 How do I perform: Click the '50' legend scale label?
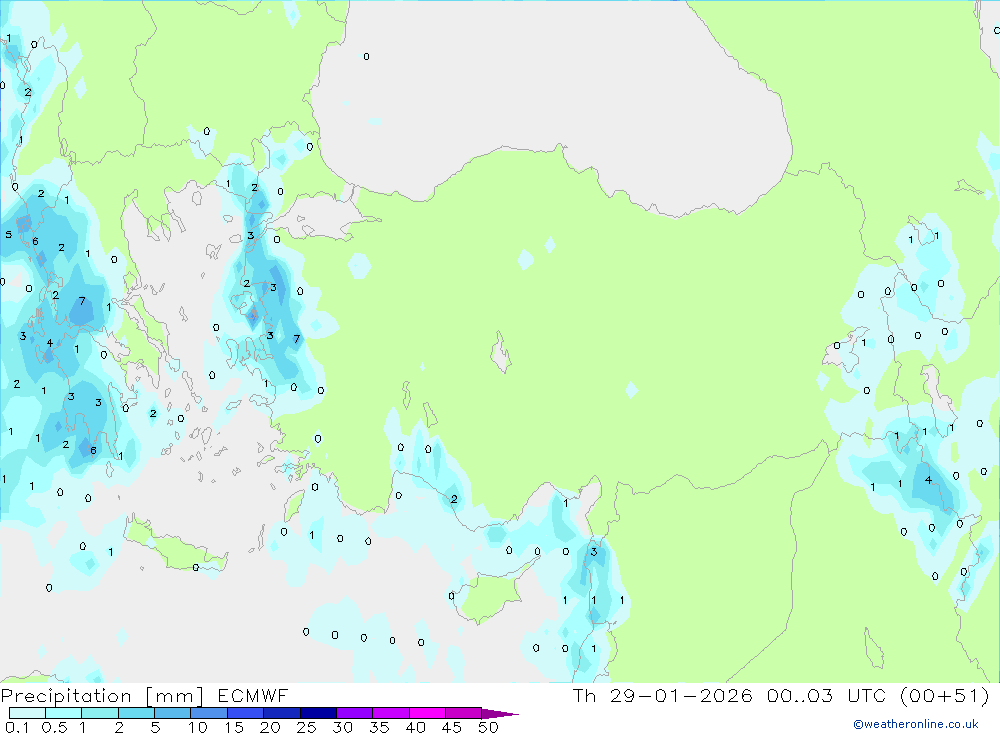click(x=488, y=727)
